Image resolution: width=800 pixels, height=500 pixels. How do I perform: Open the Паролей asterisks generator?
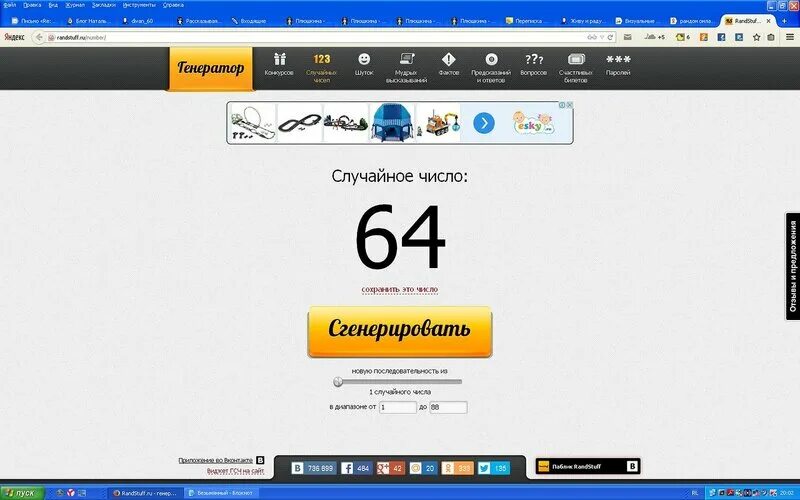click(618, 65)
